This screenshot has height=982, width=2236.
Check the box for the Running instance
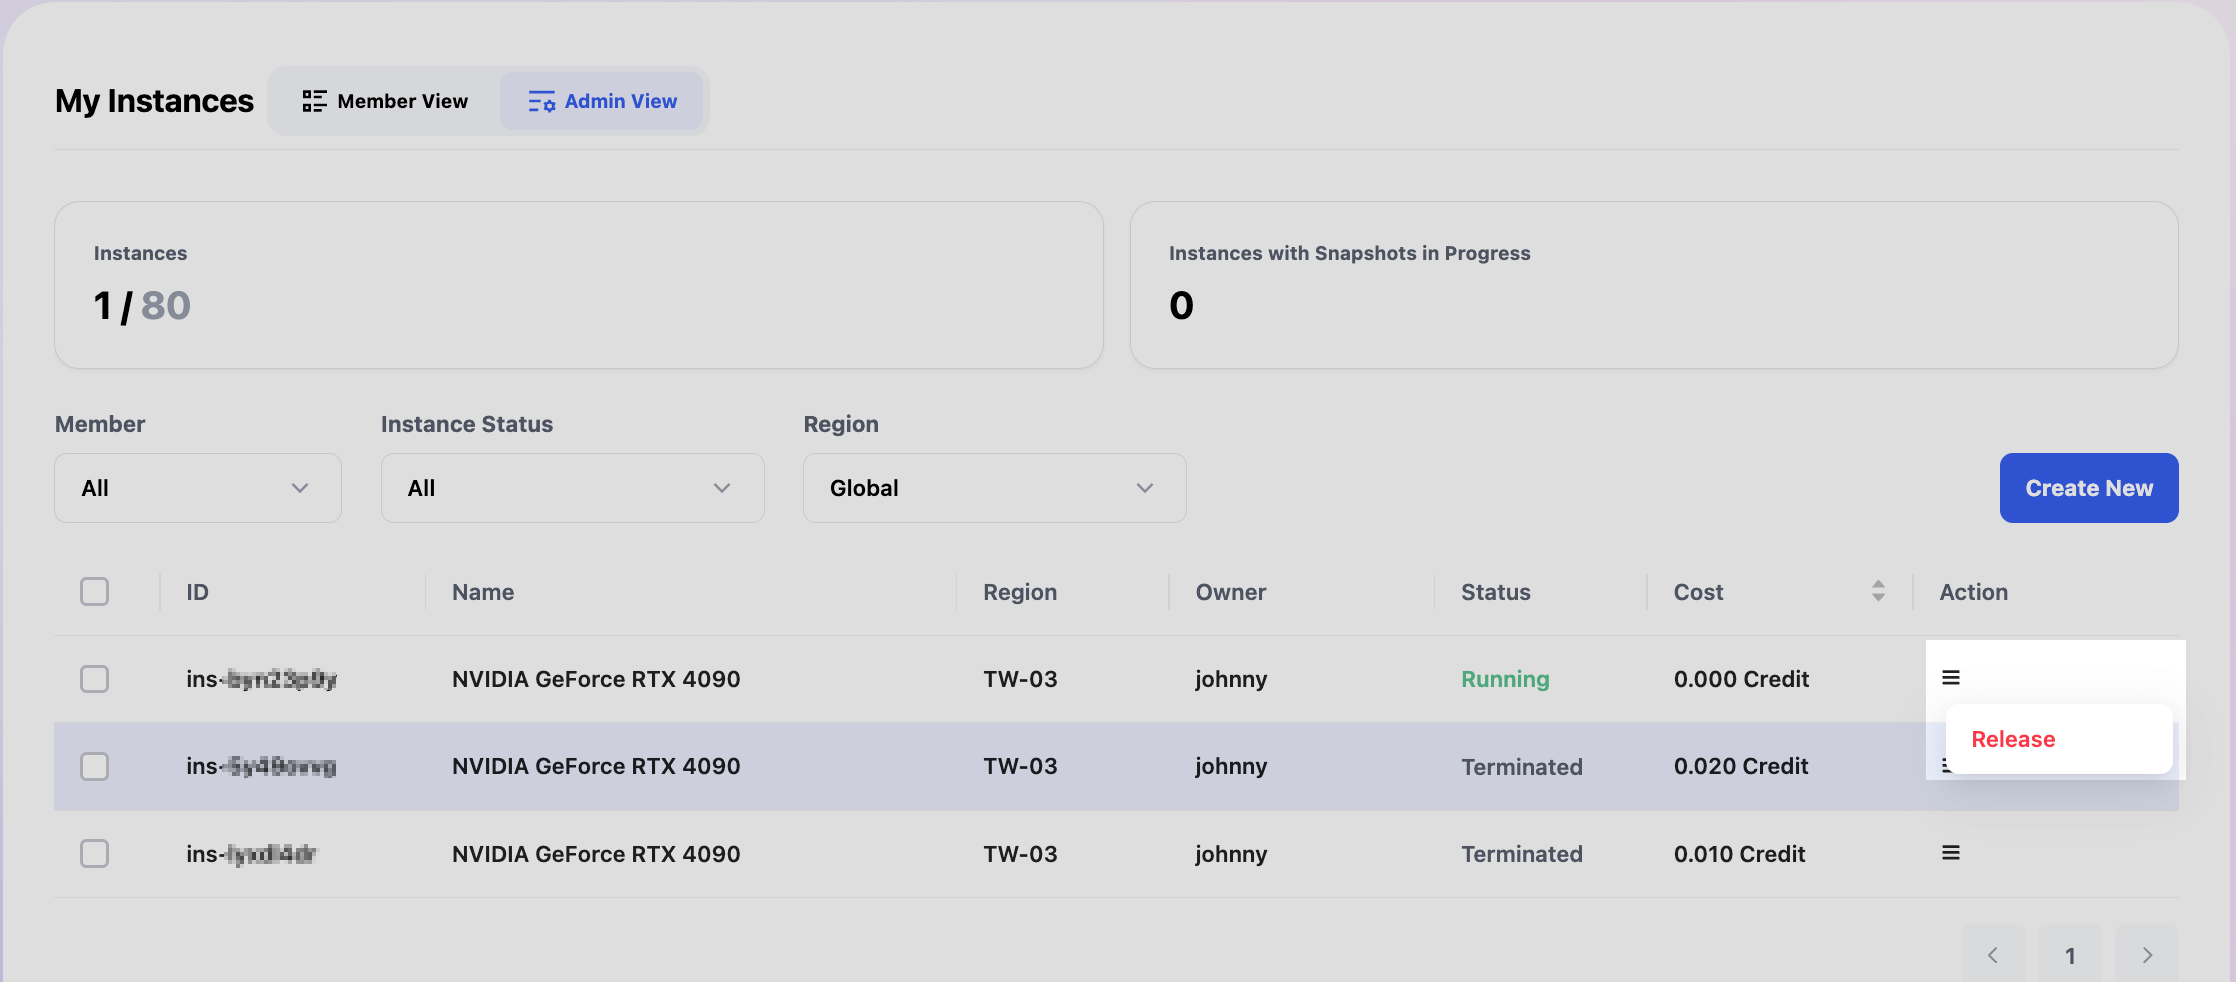95,679
